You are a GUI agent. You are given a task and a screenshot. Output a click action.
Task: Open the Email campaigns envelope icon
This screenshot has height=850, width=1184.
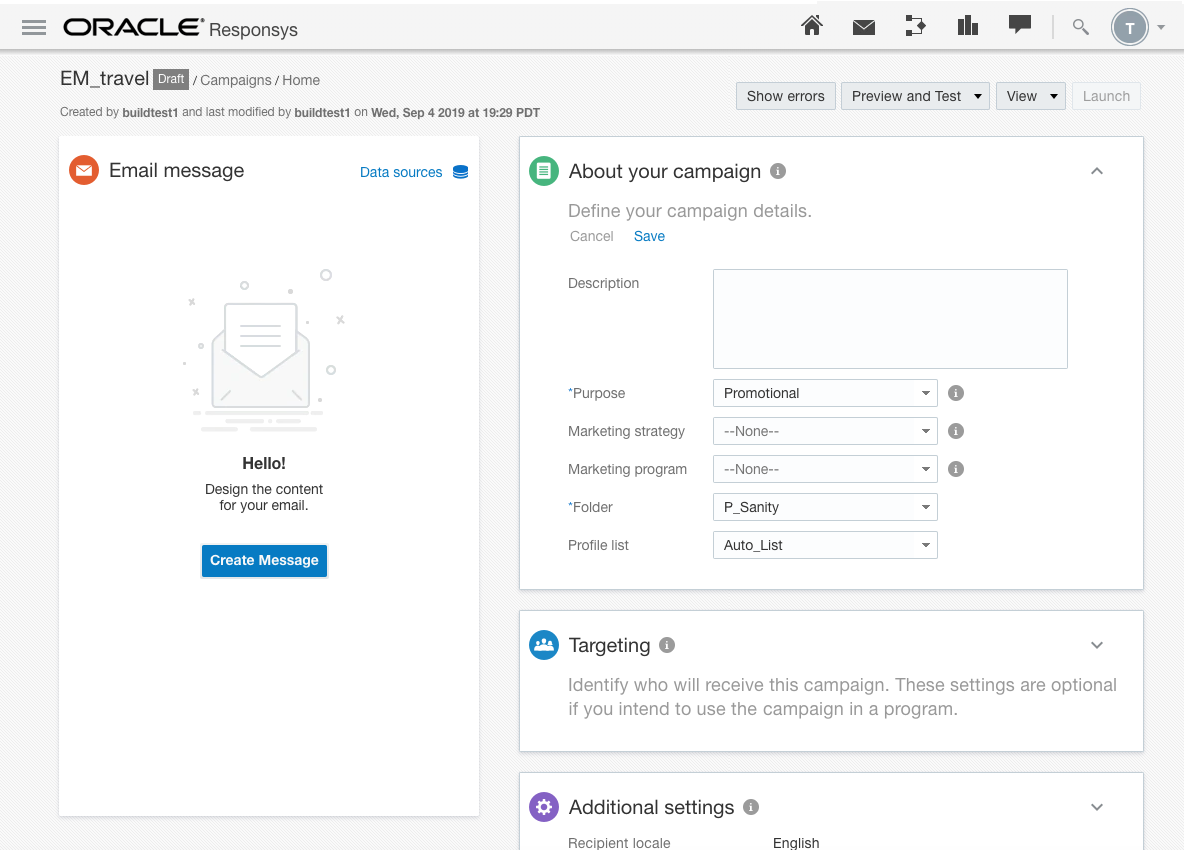864,26
